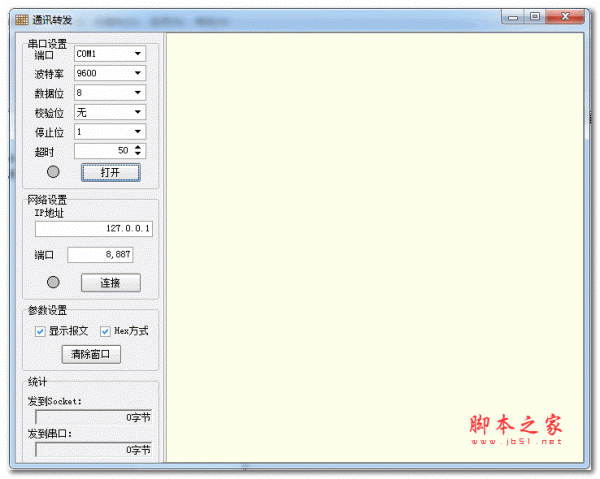The image size is (600, 479).
Task: Click inside the message log text area
Action: [x=375, y=247]
